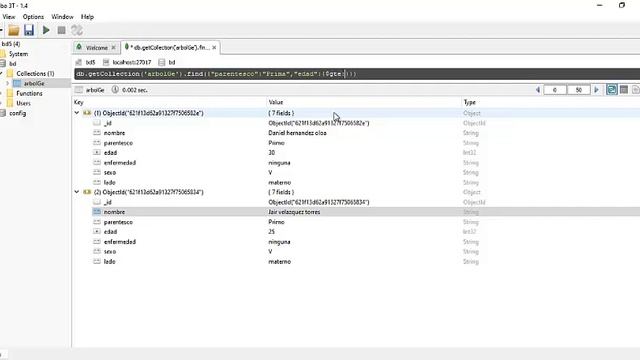Select the db.getCollection('arbolGe') query tab
The height and width of the screenshot is (360, 640).
(x=171, y=48)
